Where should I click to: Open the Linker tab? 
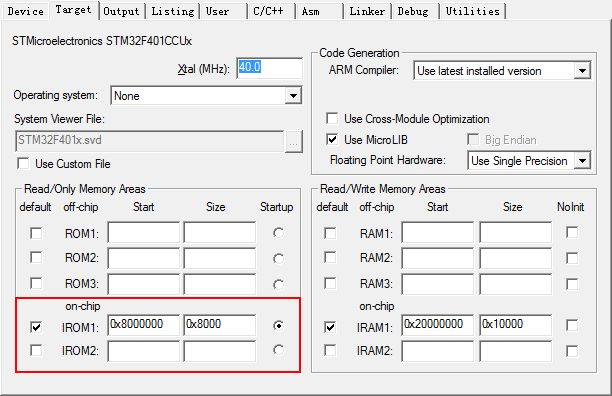(x=368, y=11)
